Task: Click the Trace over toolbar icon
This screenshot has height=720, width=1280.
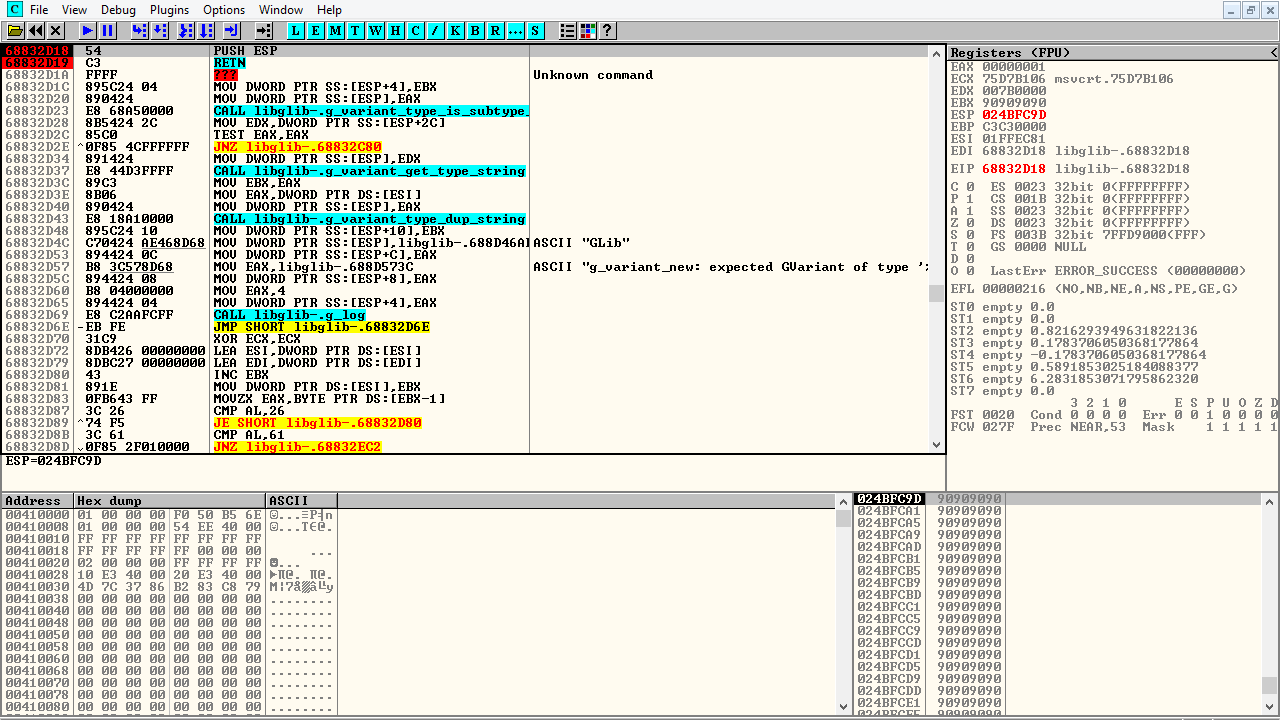Action: pyautogui.click(x=206, y=31)
